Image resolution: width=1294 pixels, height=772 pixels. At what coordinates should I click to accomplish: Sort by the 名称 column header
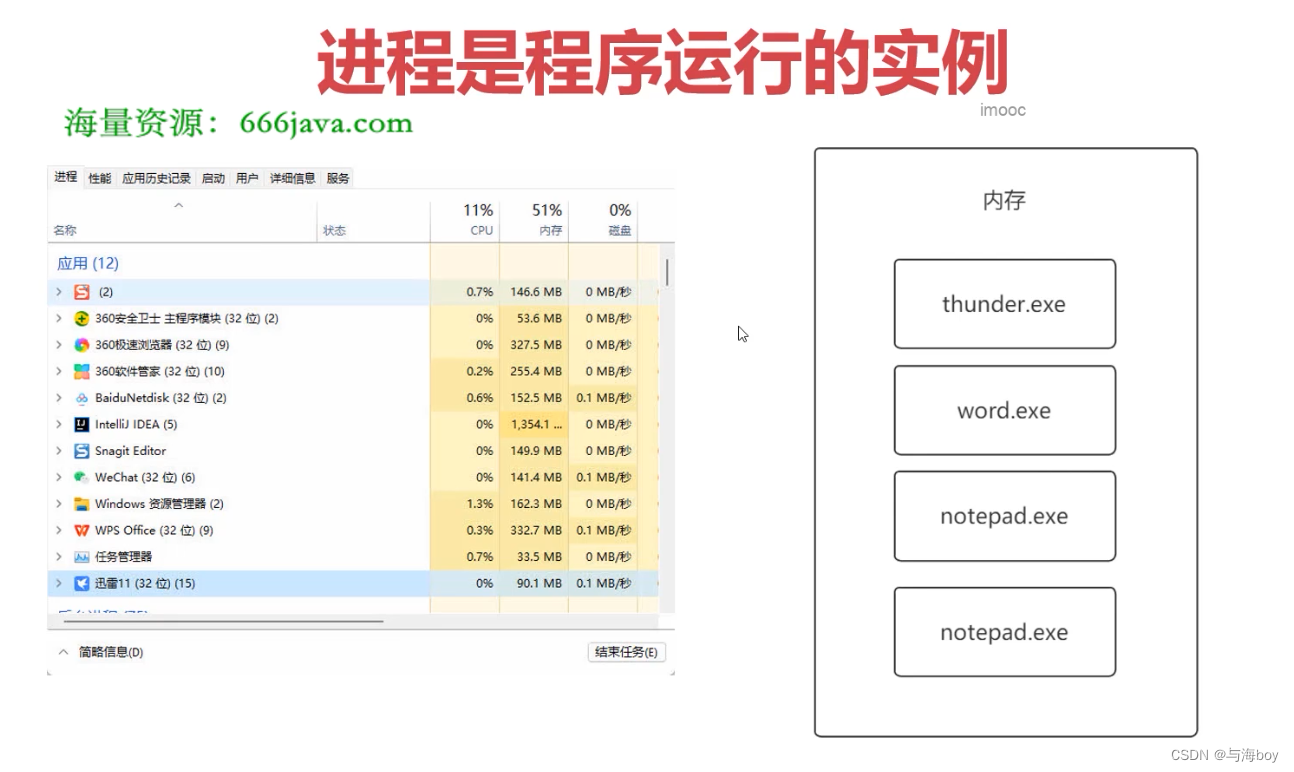[x=183, y=221]
